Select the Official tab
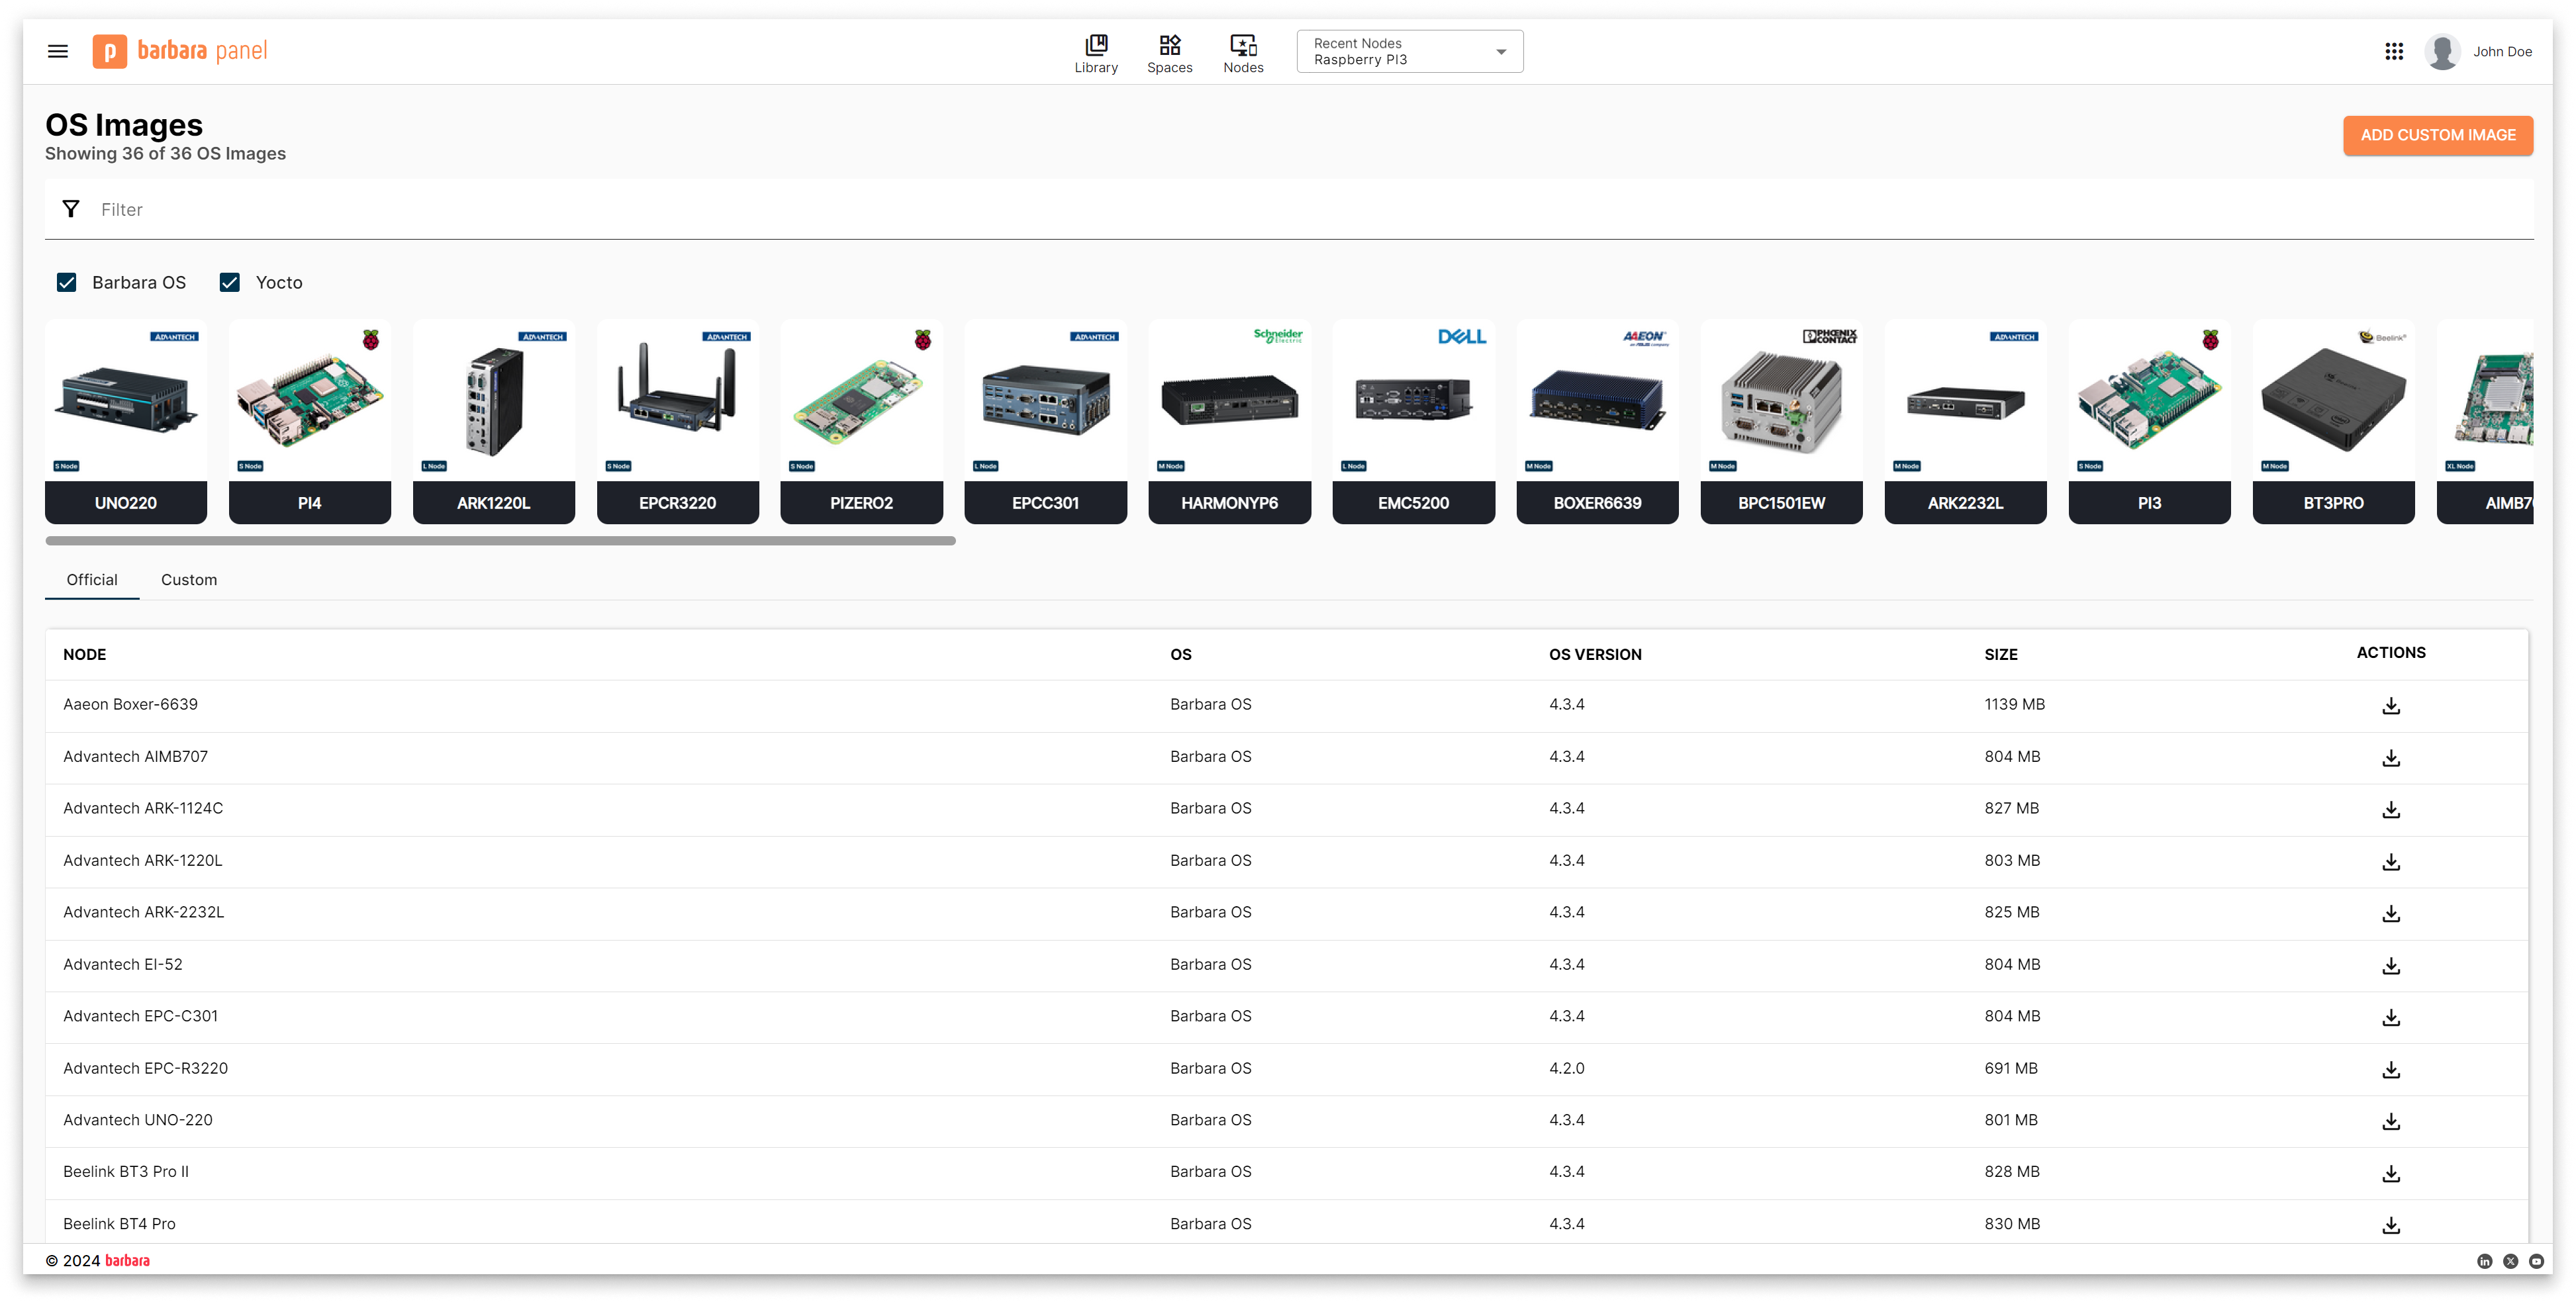The image size is (2576, 1302). [92, 579]
